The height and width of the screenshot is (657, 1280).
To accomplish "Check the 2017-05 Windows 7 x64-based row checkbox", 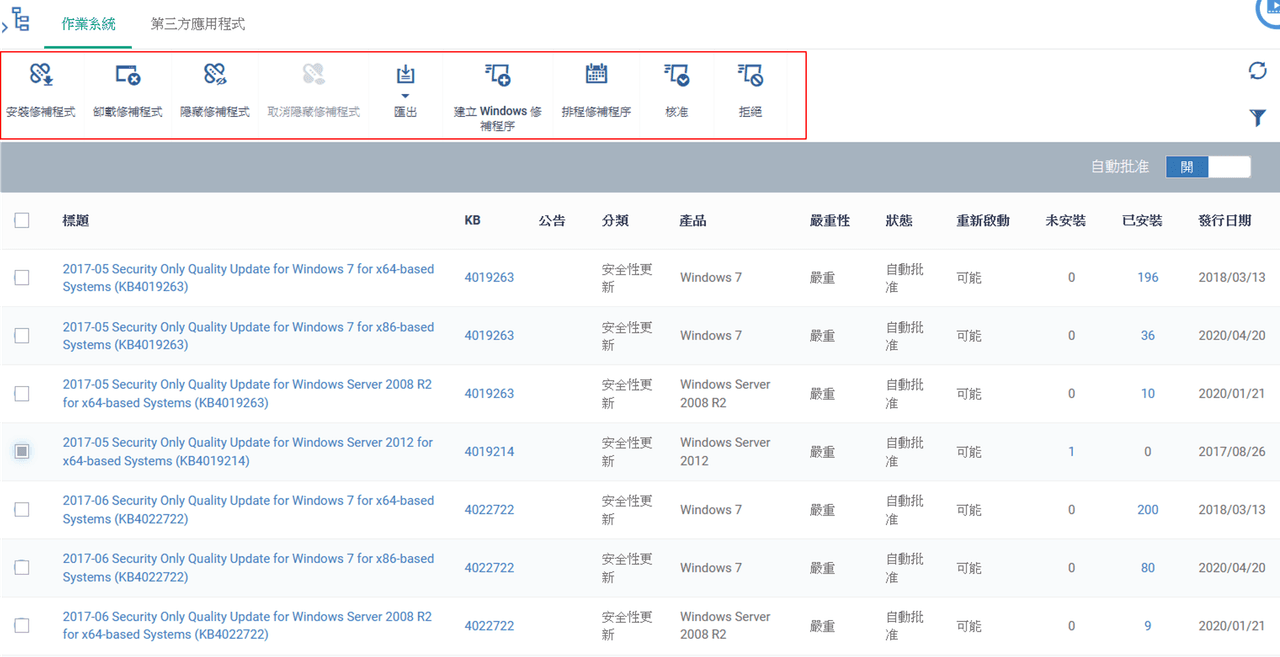I will pos(22,278).
